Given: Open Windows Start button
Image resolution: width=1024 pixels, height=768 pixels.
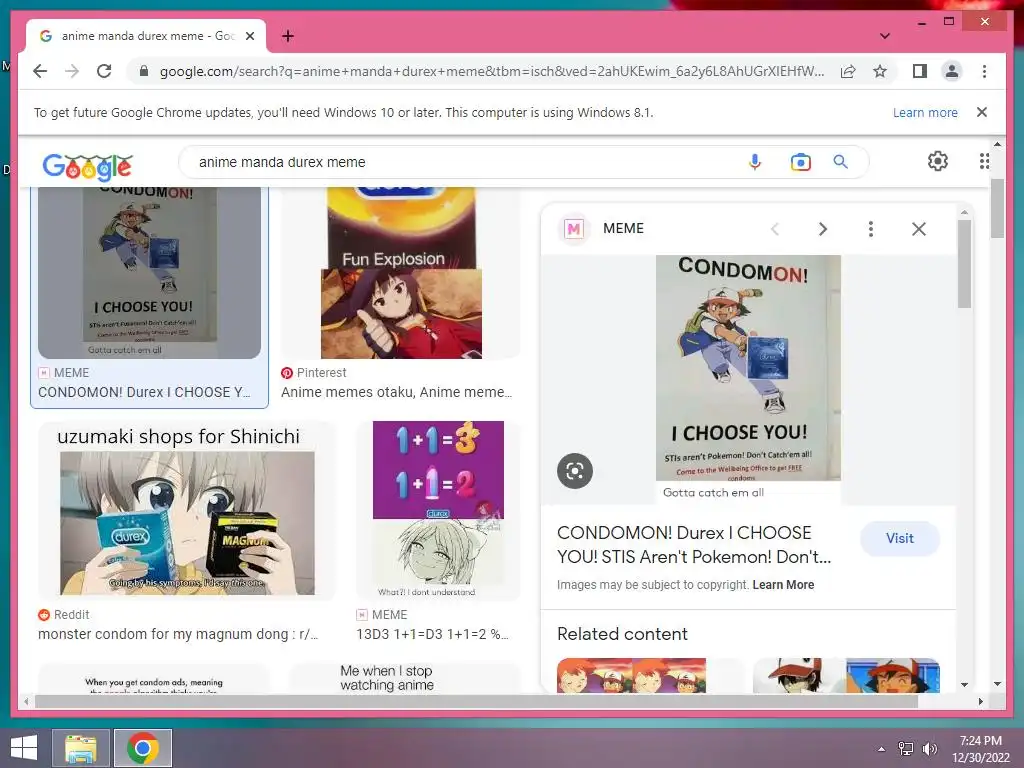Looking at the screenshot, I should coord(24,748).
